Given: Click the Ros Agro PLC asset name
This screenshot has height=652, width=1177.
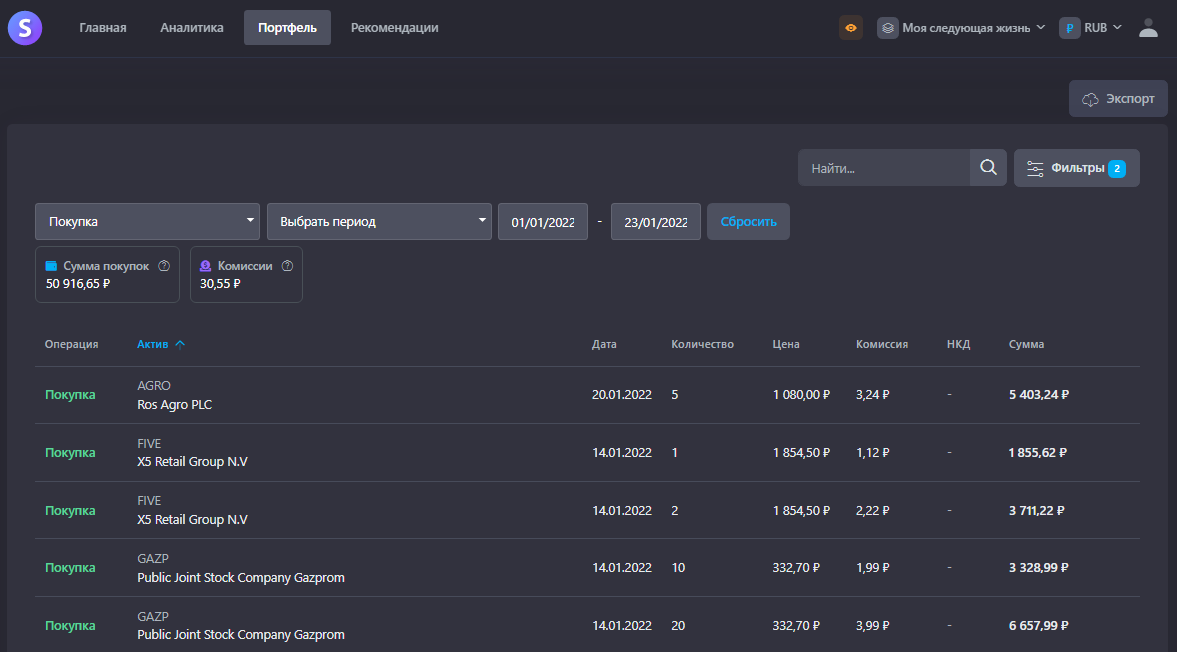Looking at the screenshot, I should [175, 404].
